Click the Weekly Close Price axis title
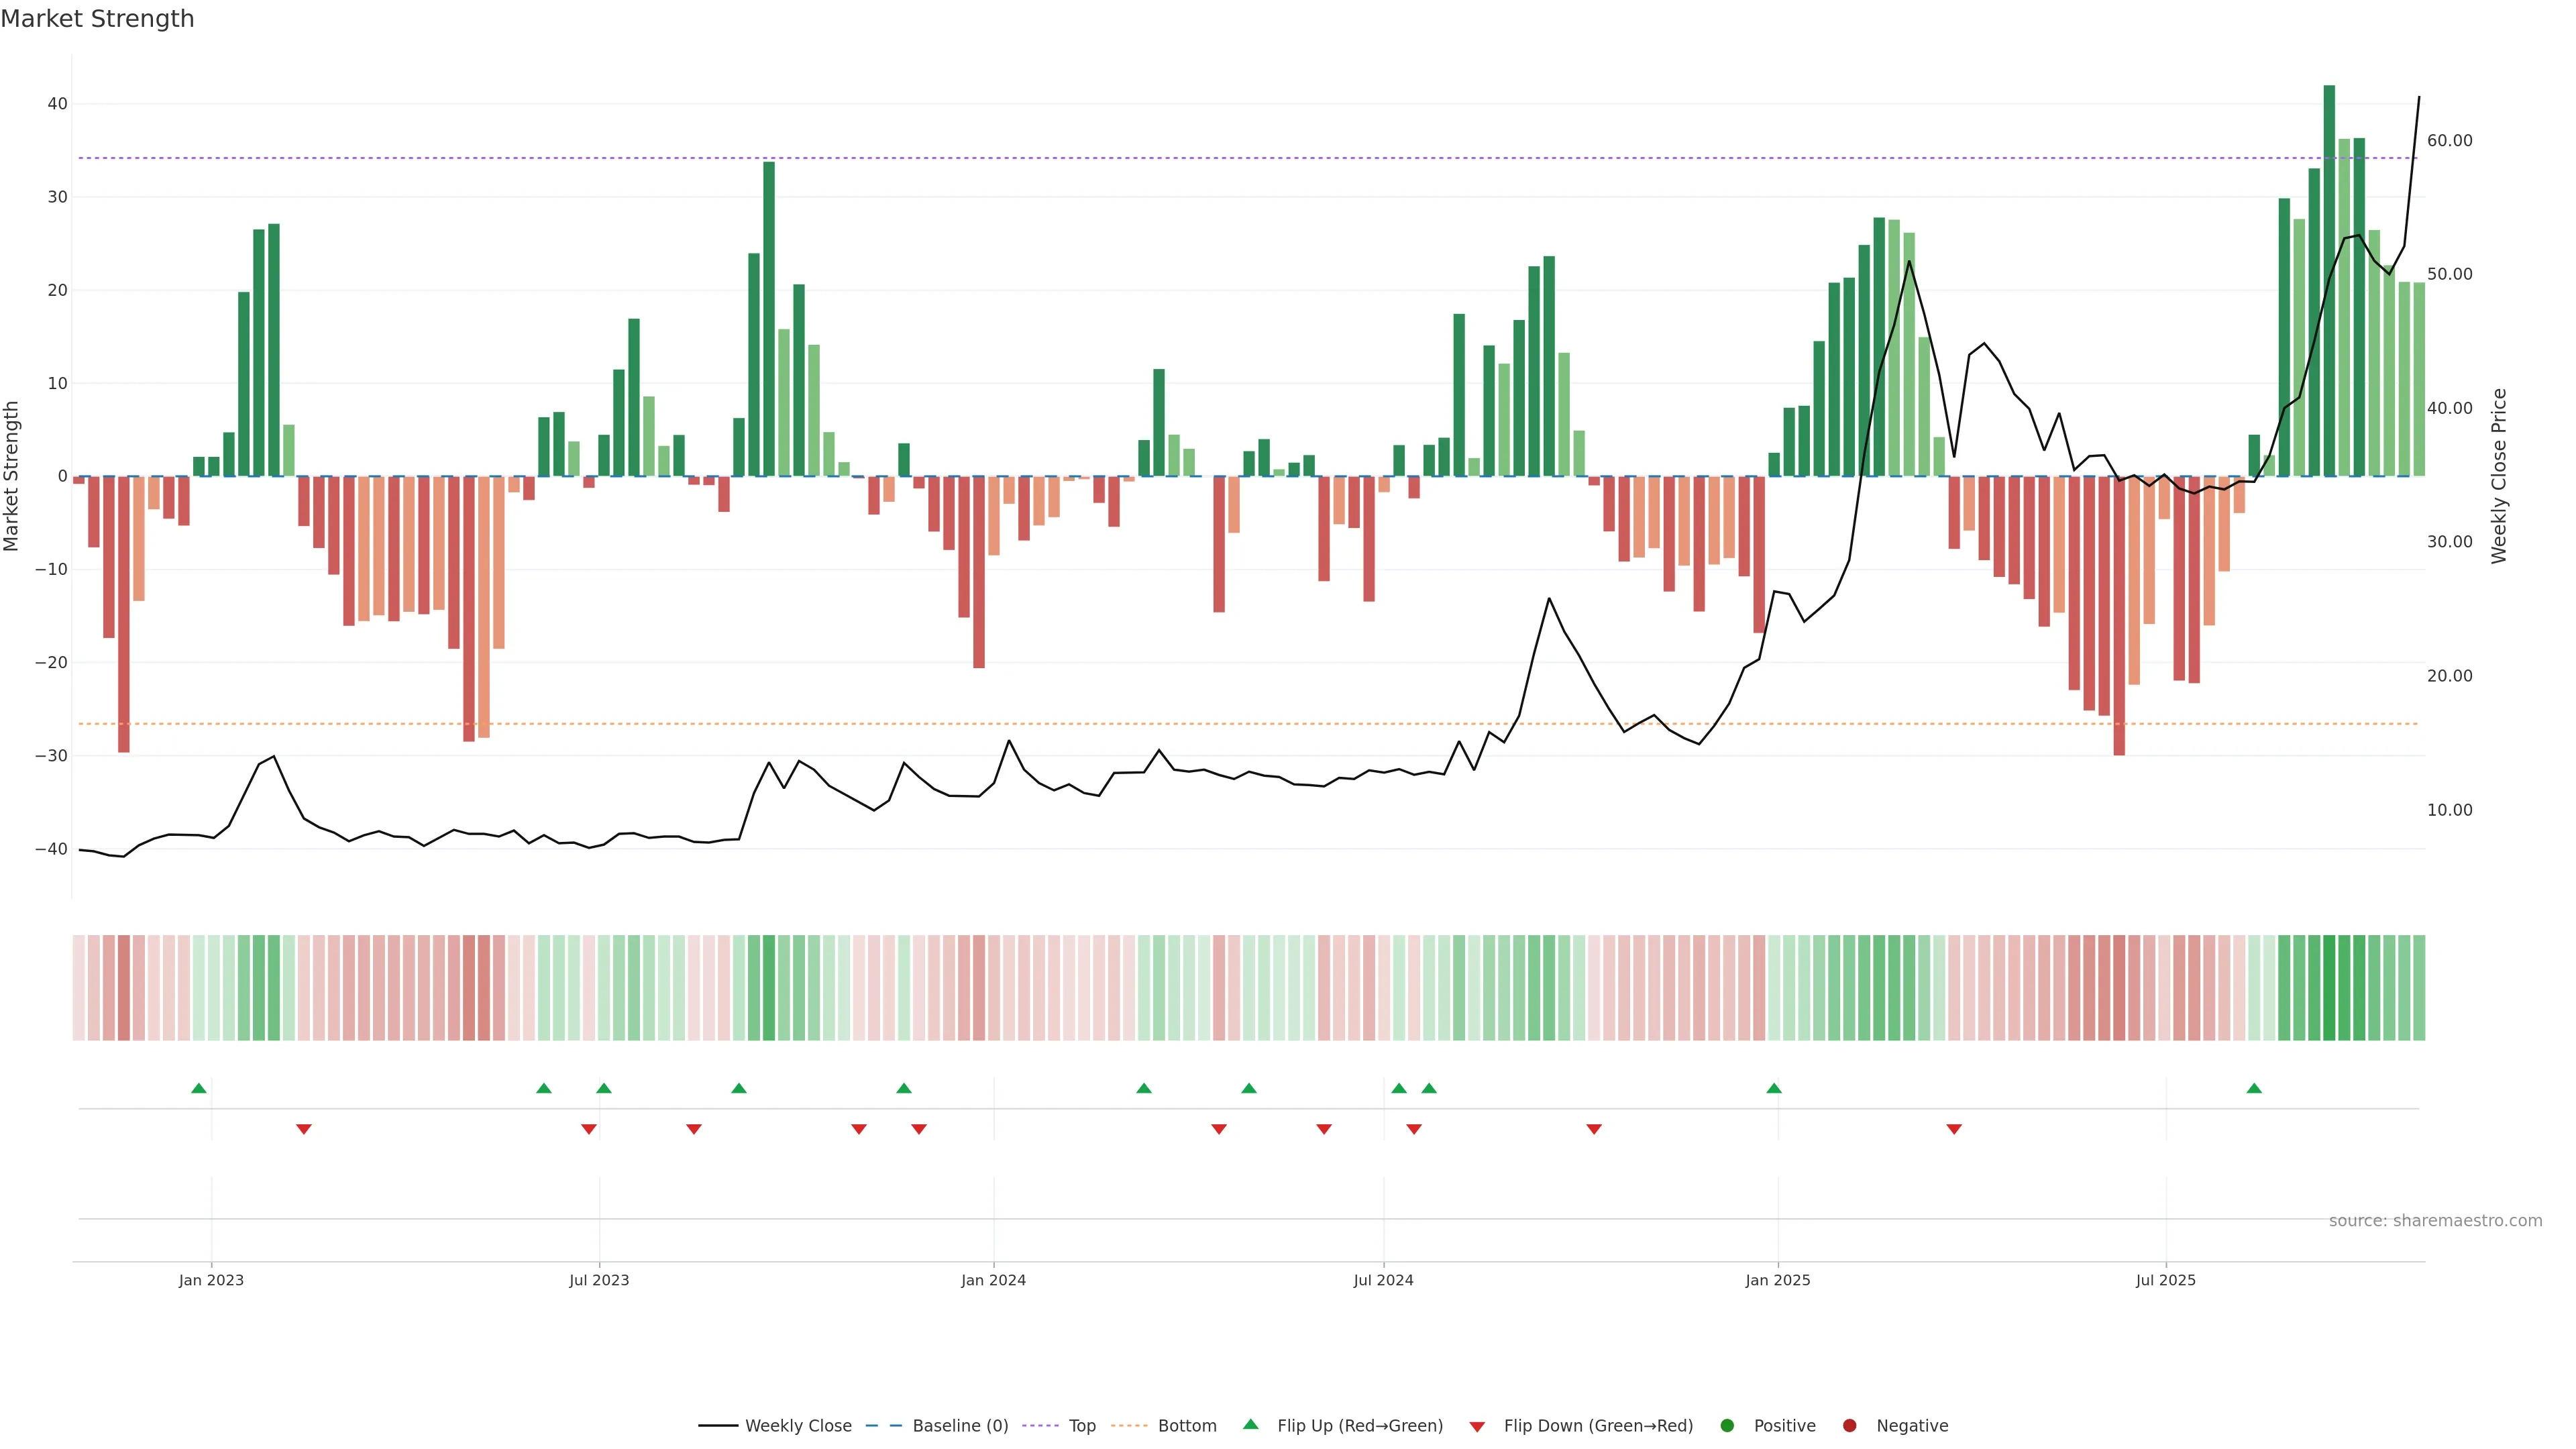The image size is (2576, 1449). click(x=2499, y=476)
